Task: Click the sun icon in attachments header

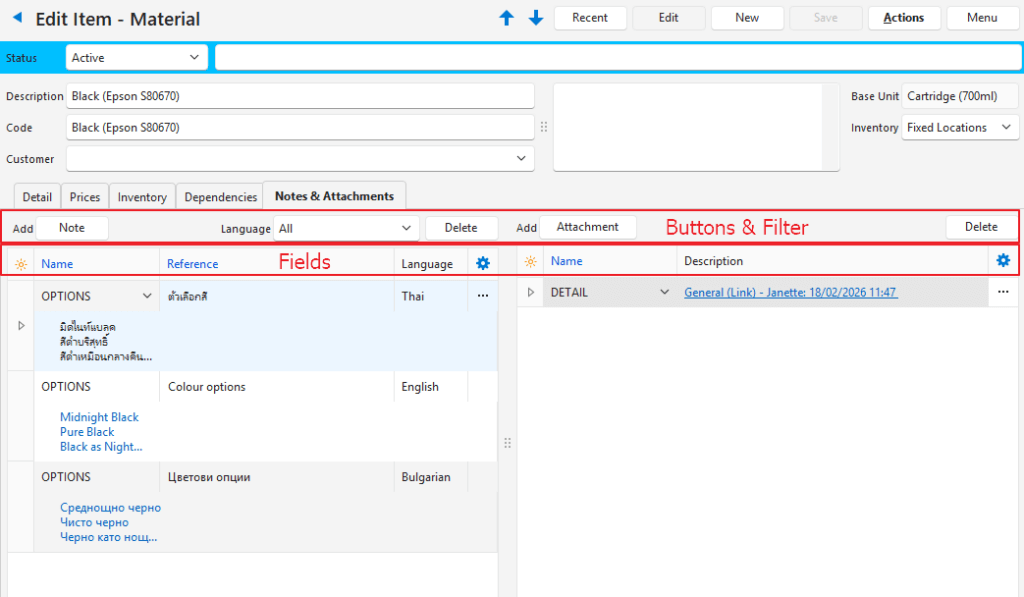Action: click(531, 262)
